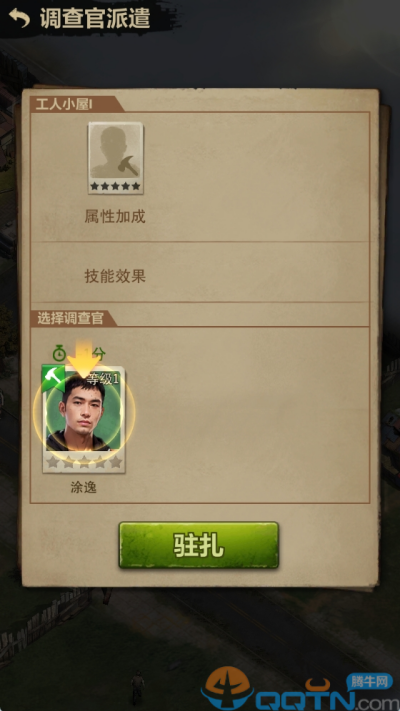Tap the 腾牛网 badge
Image resolution: width=400 pixels, height=711 pixels.
[370, 682]
